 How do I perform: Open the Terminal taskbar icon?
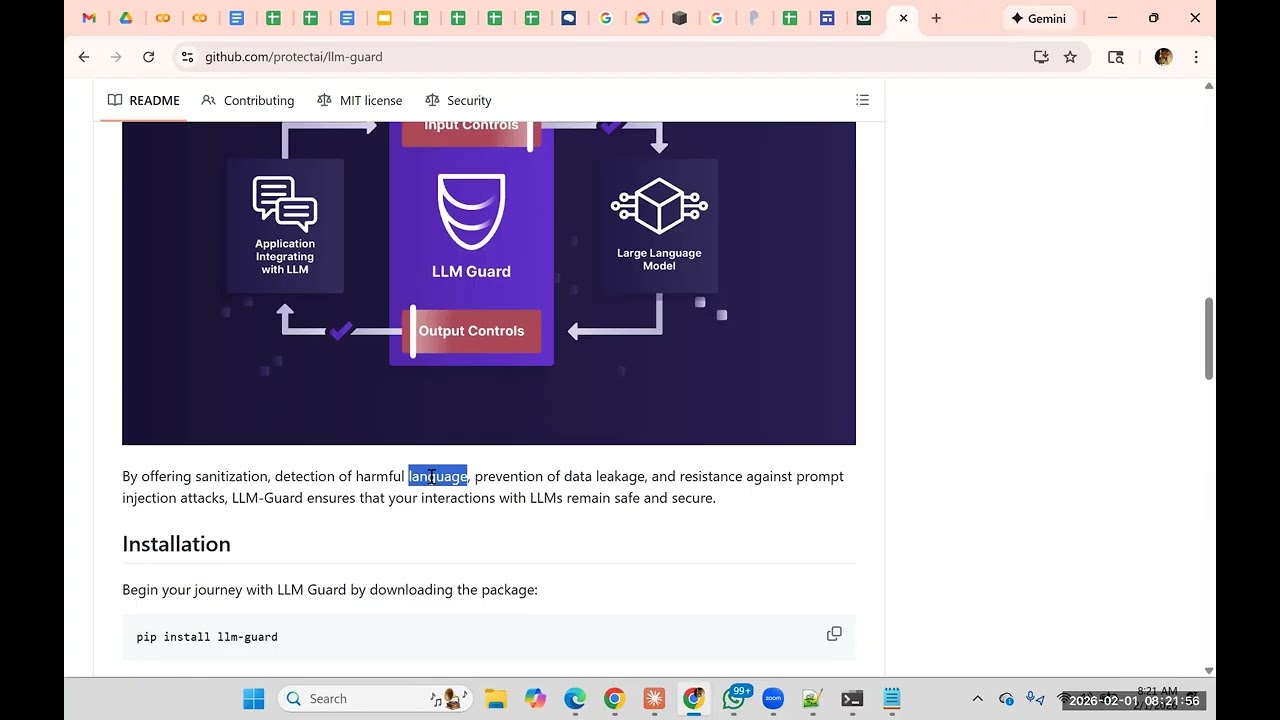pos(852,699)
